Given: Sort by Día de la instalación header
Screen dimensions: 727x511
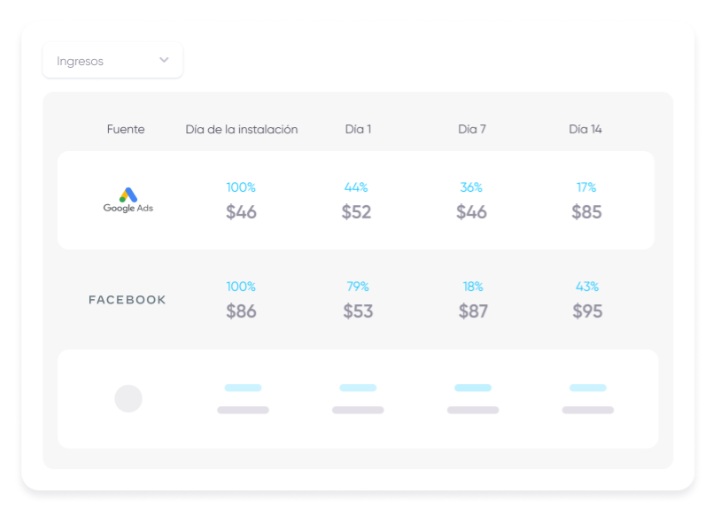Looking at the screenshot, I should click(x=241, y=129).
